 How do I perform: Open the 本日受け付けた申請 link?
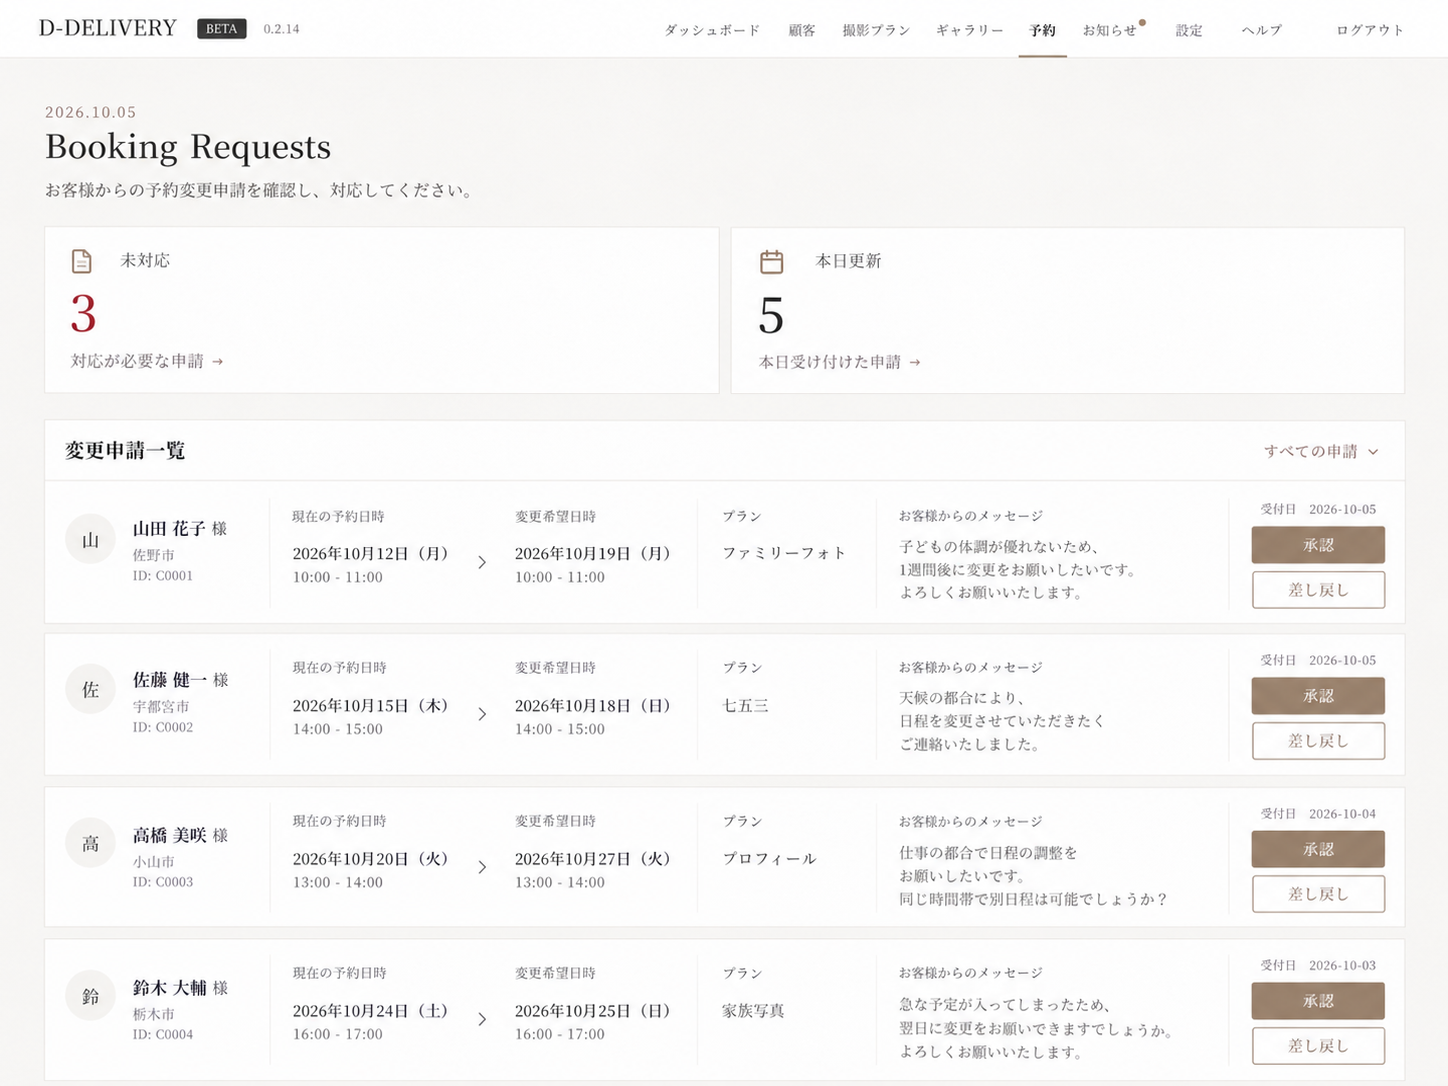click(x=839, y=362)
